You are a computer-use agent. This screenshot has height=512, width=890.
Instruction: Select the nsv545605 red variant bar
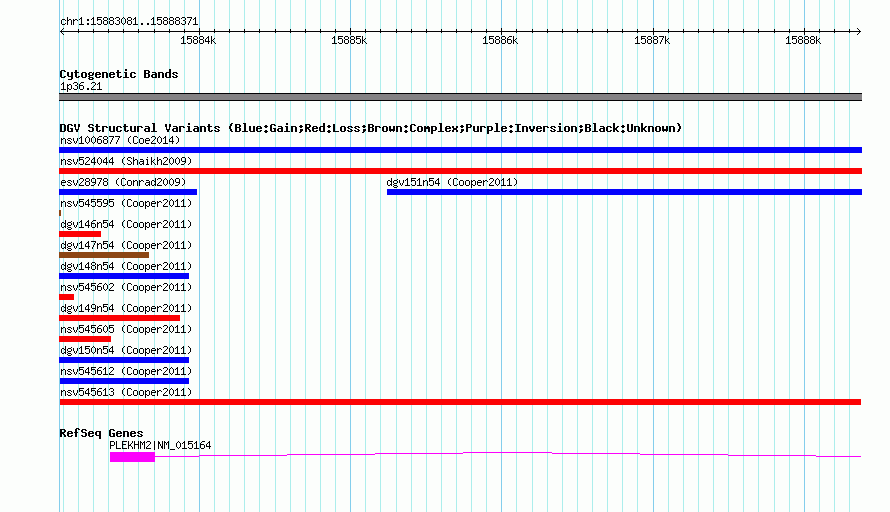(85, 339)
